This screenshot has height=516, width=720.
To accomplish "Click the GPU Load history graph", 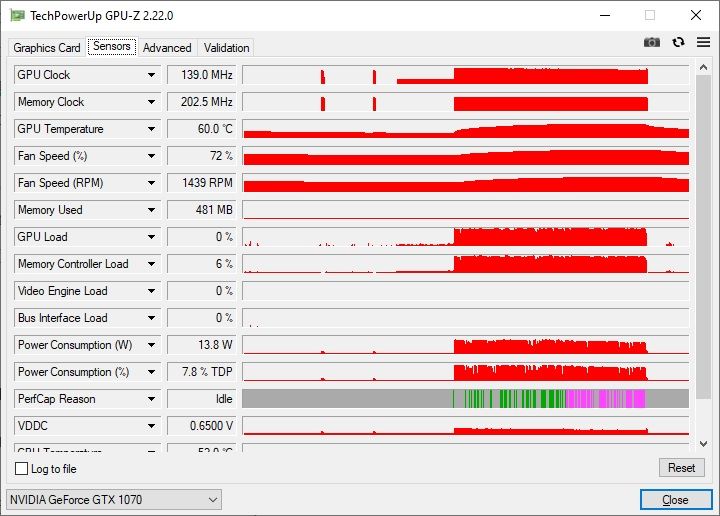I will 466,237.
